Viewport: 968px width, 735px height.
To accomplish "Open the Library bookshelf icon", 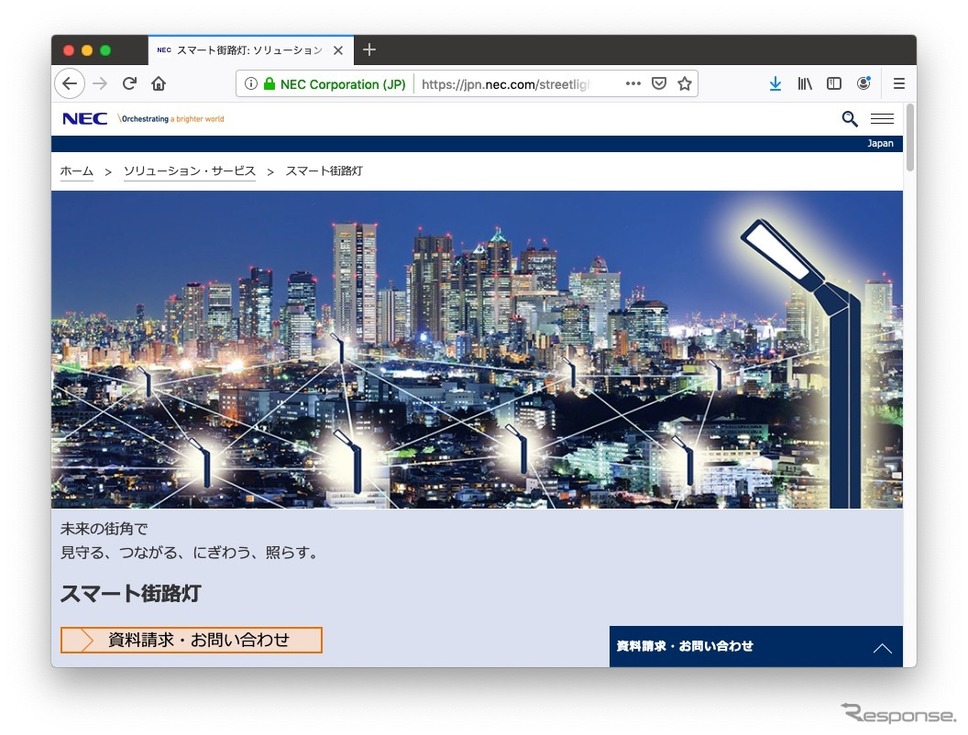I will [x=804, y=84].
